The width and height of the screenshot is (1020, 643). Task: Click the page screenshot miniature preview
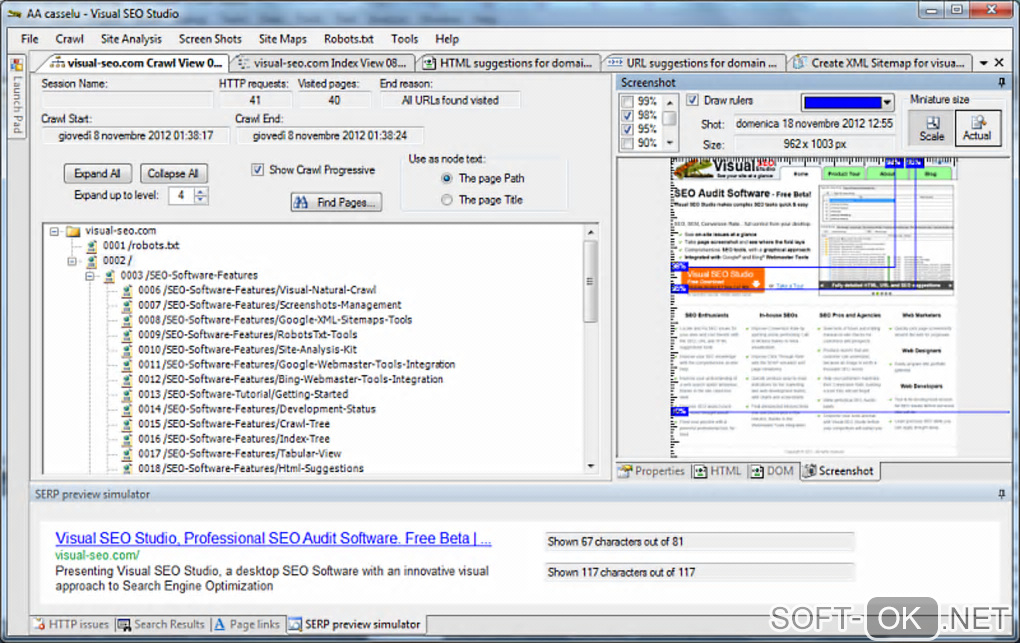(x=814, y=306)
